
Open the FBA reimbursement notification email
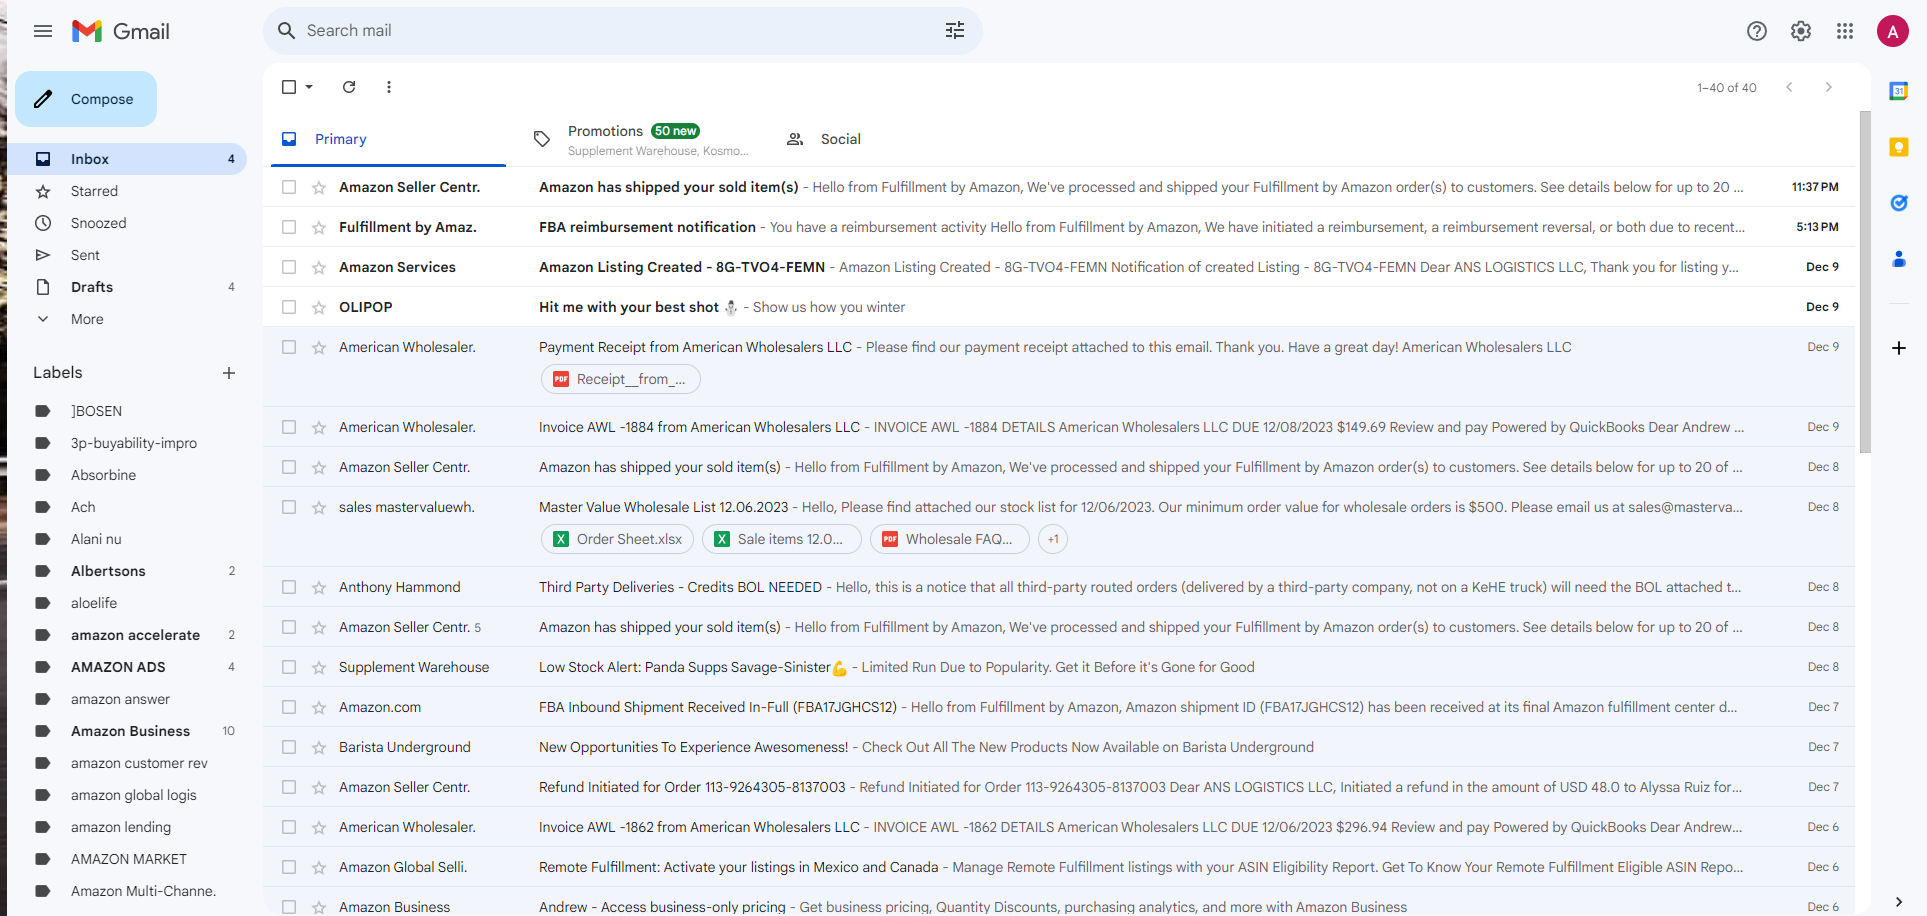tap(1059, 227)
